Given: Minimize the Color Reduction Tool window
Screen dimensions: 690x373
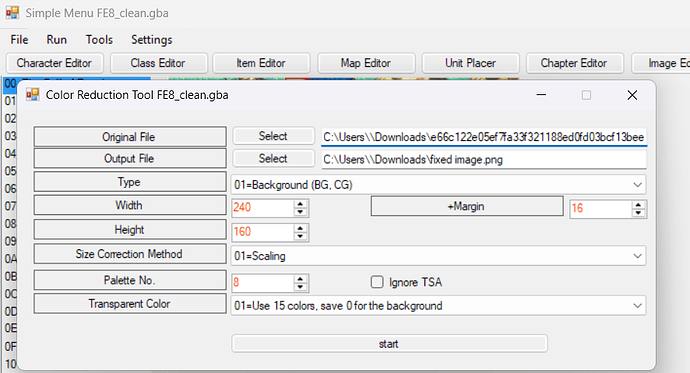Looking at the screenshot, I should pos(541,95).
